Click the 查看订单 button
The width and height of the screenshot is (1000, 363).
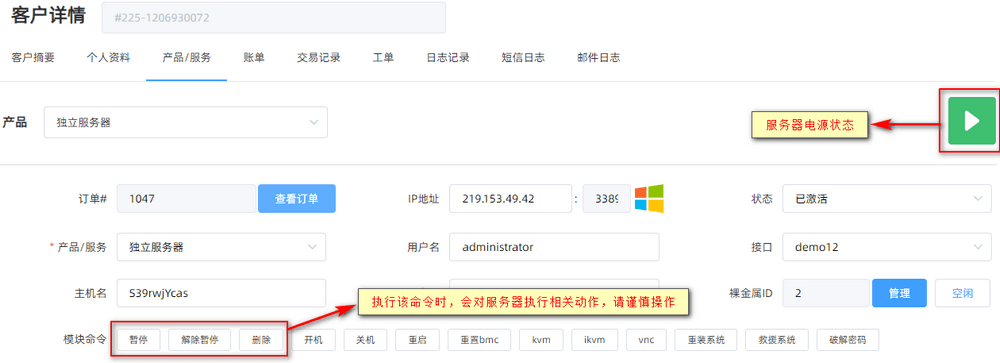(297, 199)
